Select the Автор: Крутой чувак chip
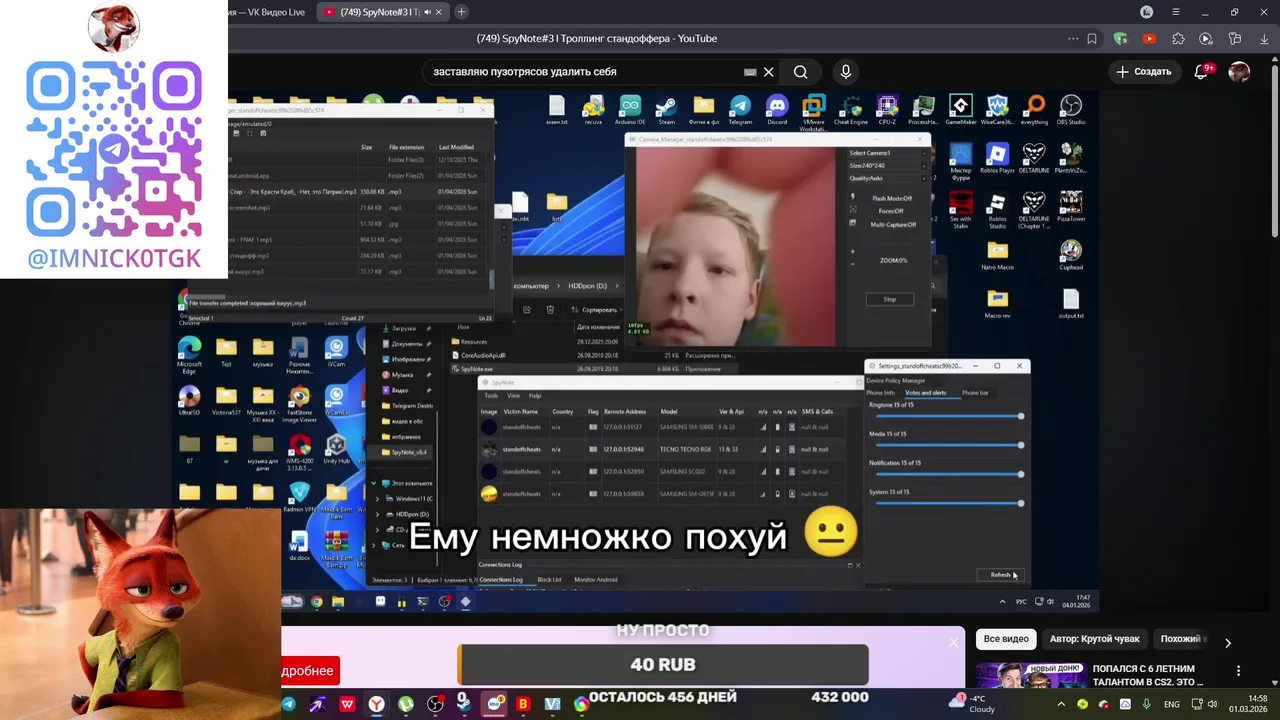 (x=1094, y=639)
